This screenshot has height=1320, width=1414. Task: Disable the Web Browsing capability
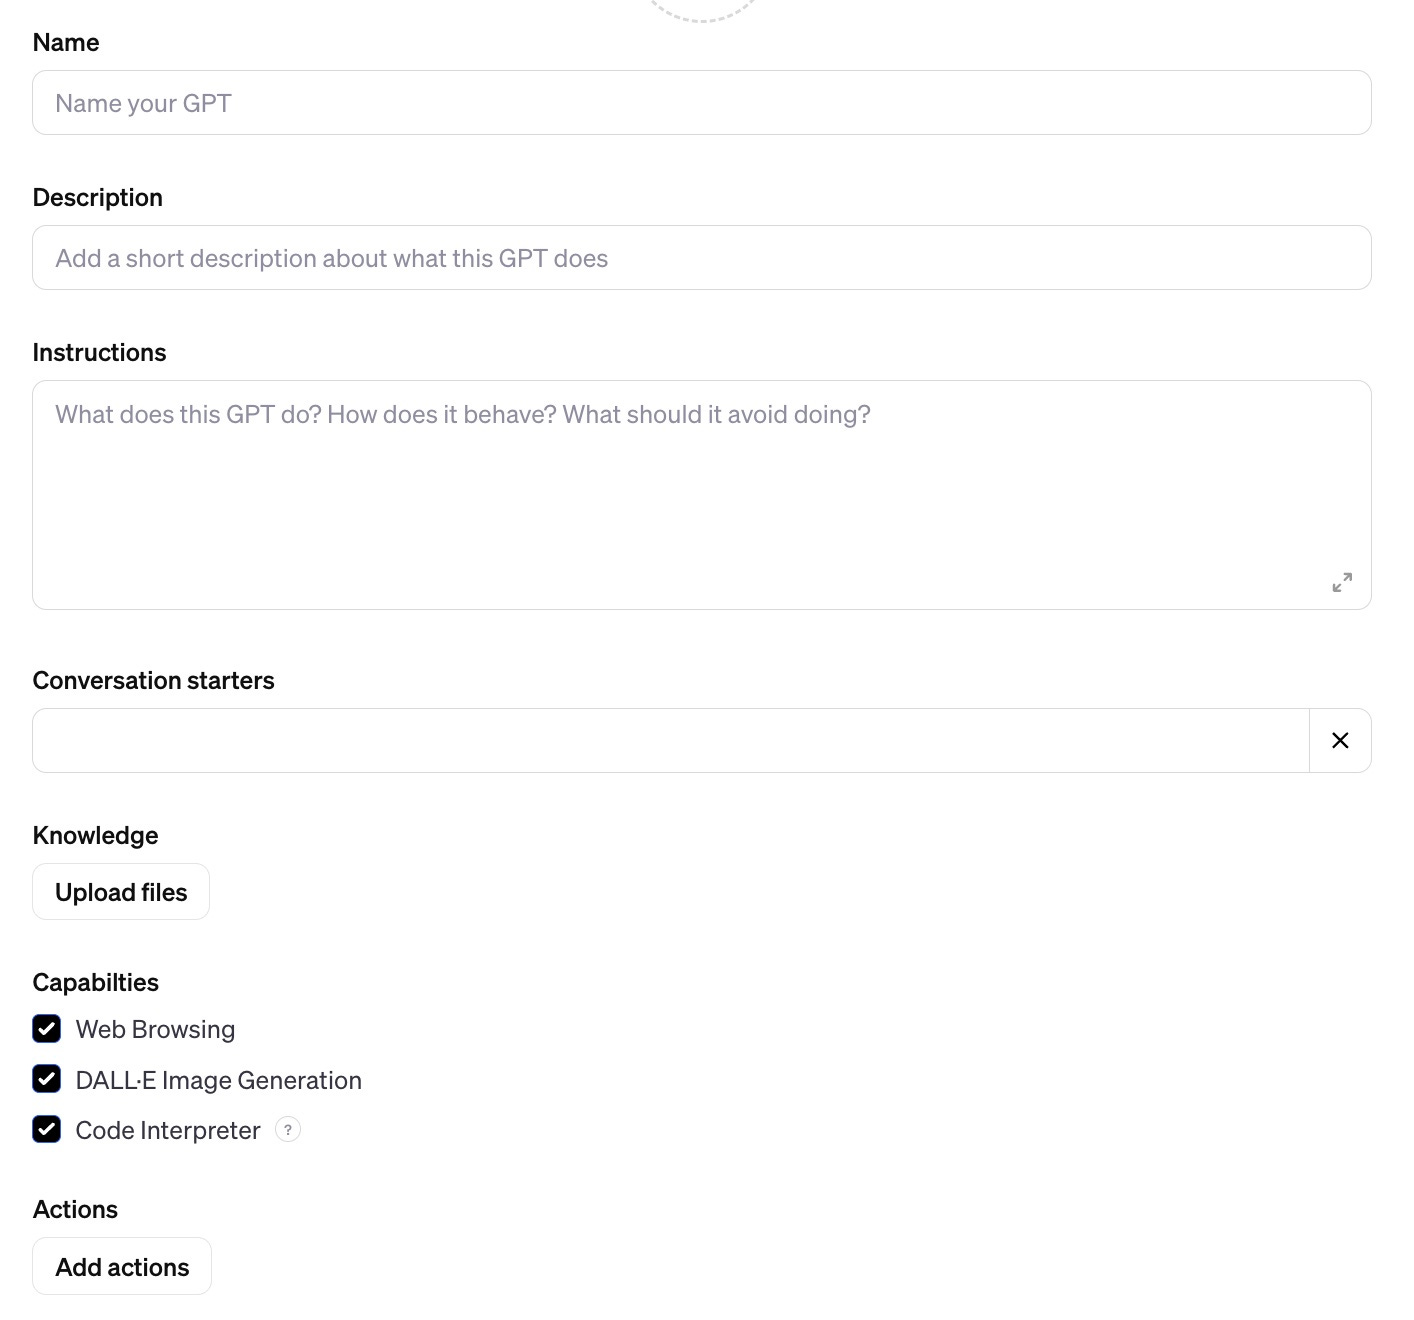click(46, 1028)
